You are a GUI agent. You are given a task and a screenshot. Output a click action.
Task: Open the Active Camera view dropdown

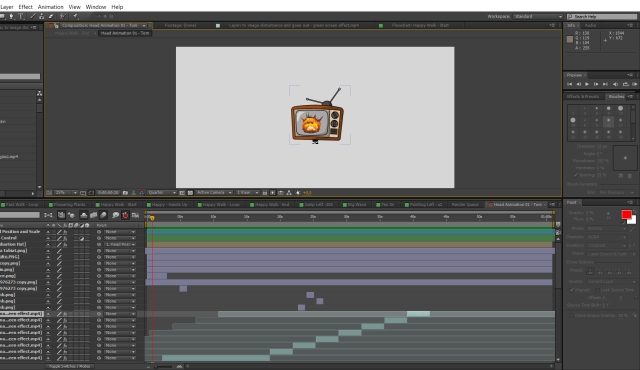click(x=214, y=193)
